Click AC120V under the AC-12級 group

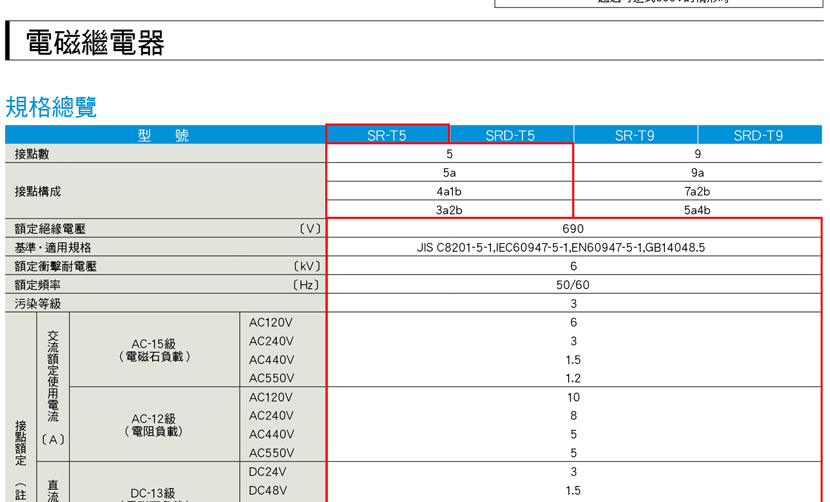(271, 397)
